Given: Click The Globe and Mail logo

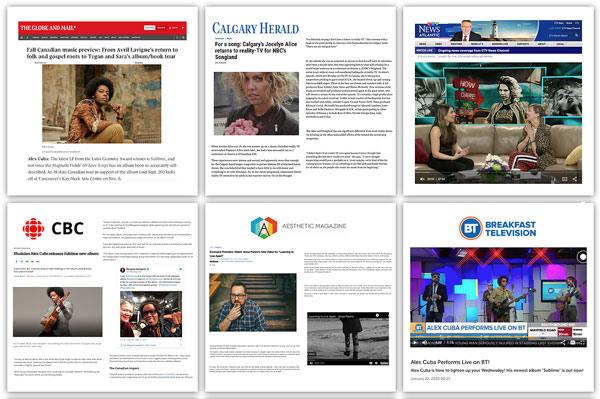Looking at the screenshot, I should (48, 28).
